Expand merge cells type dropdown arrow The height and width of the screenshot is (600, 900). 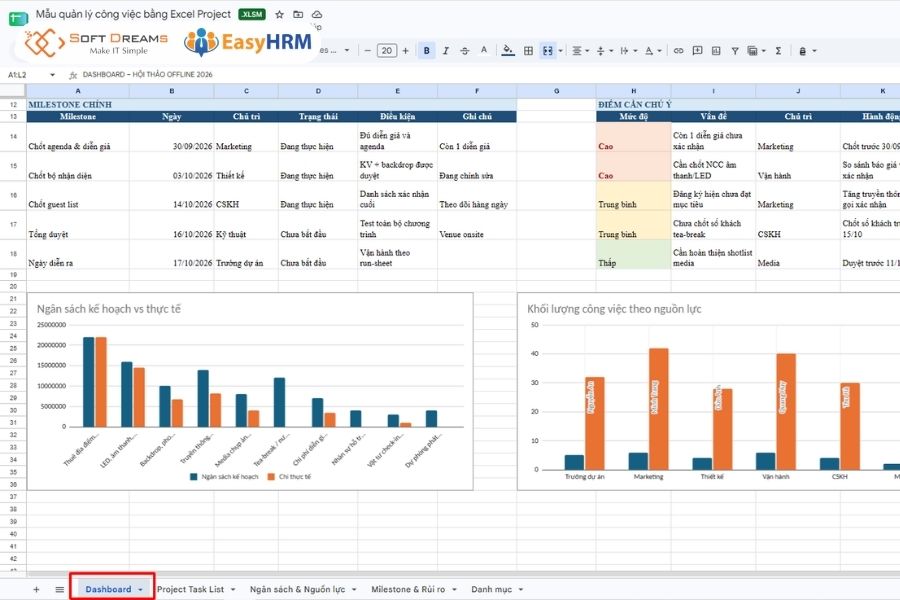pos(561,51)
